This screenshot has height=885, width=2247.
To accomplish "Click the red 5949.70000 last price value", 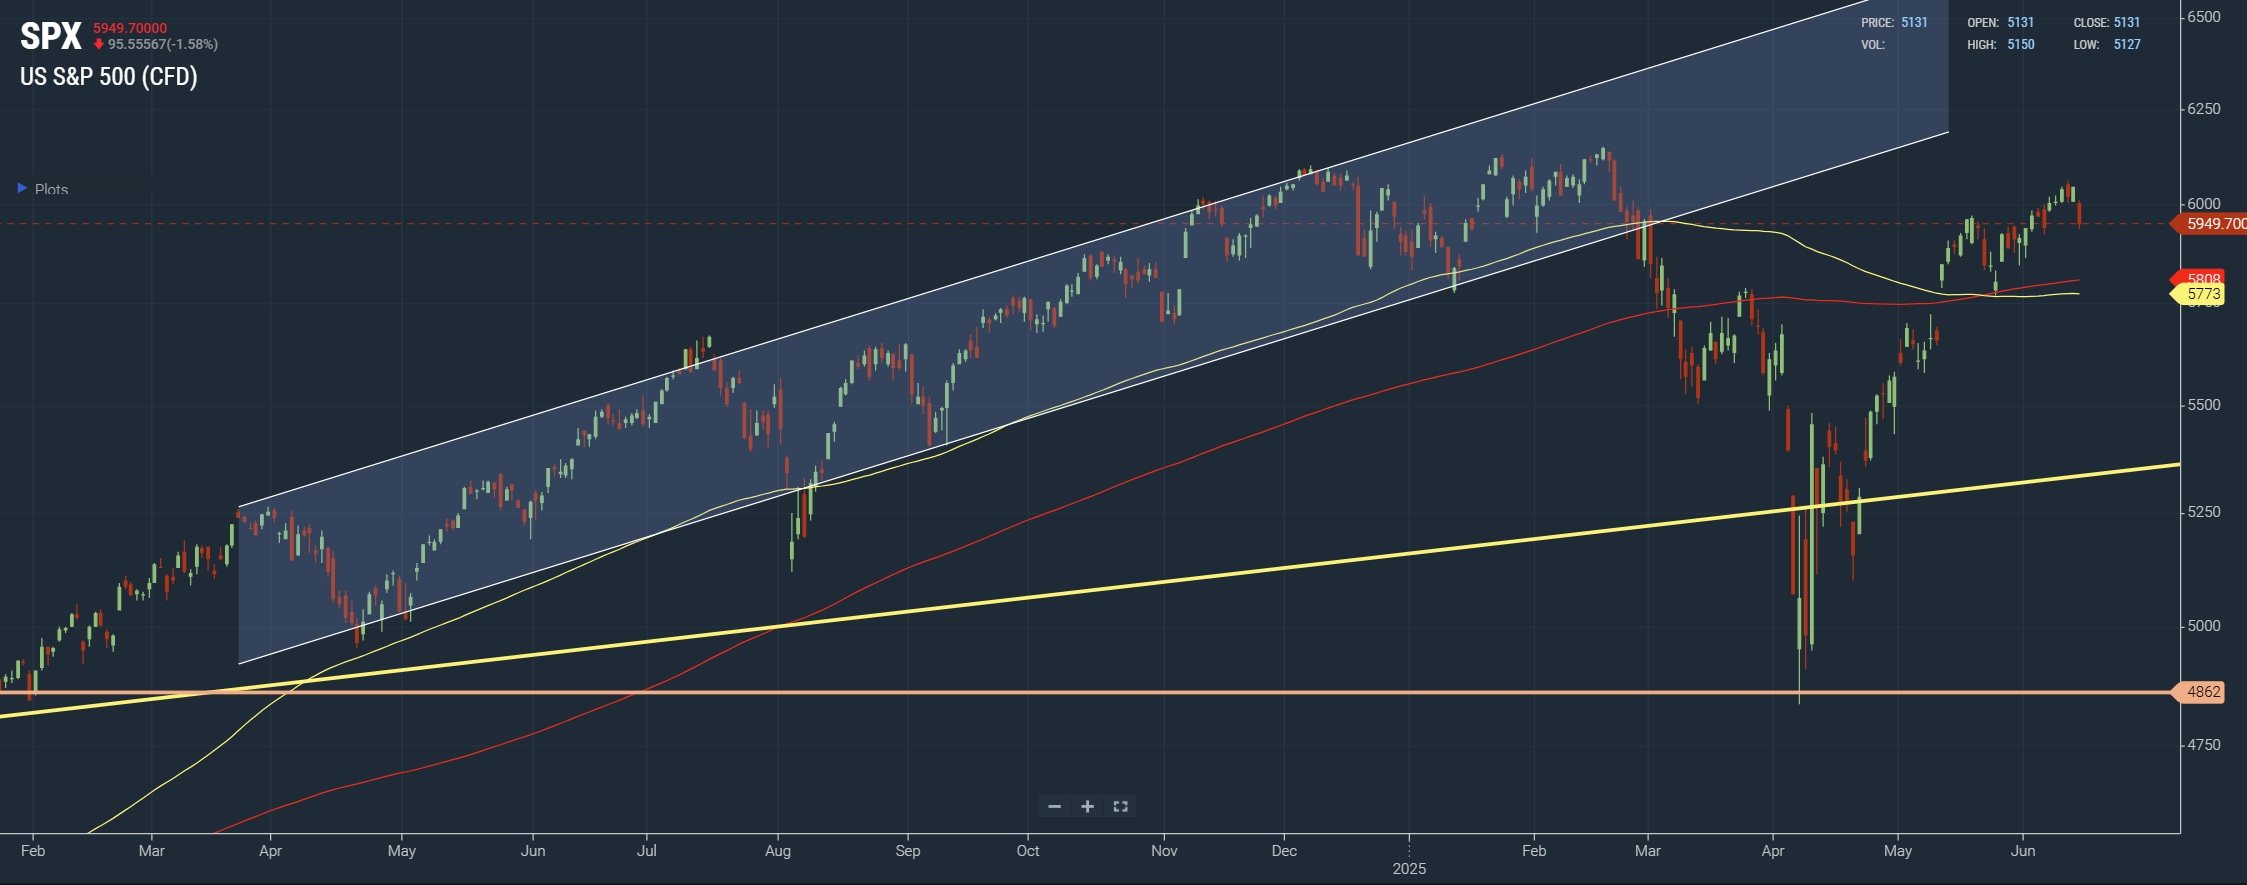I will point(130,28).
